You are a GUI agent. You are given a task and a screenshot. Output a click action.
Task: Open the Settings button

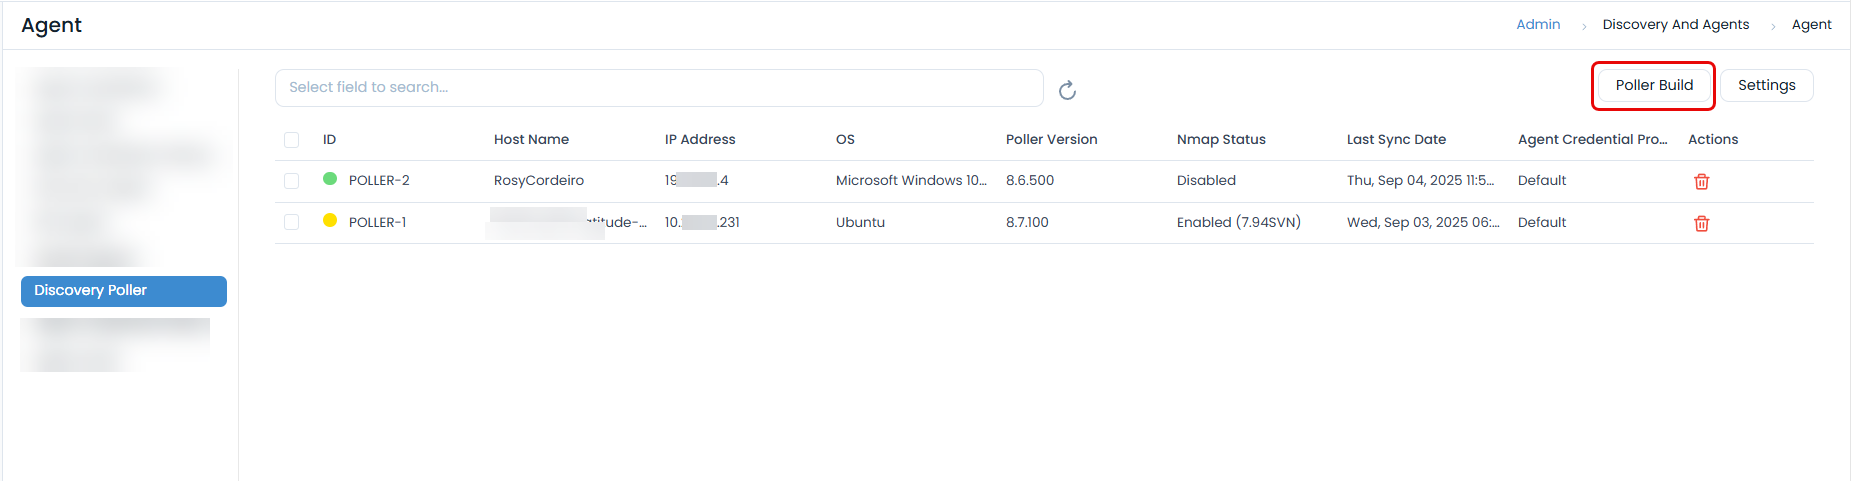1766,85
